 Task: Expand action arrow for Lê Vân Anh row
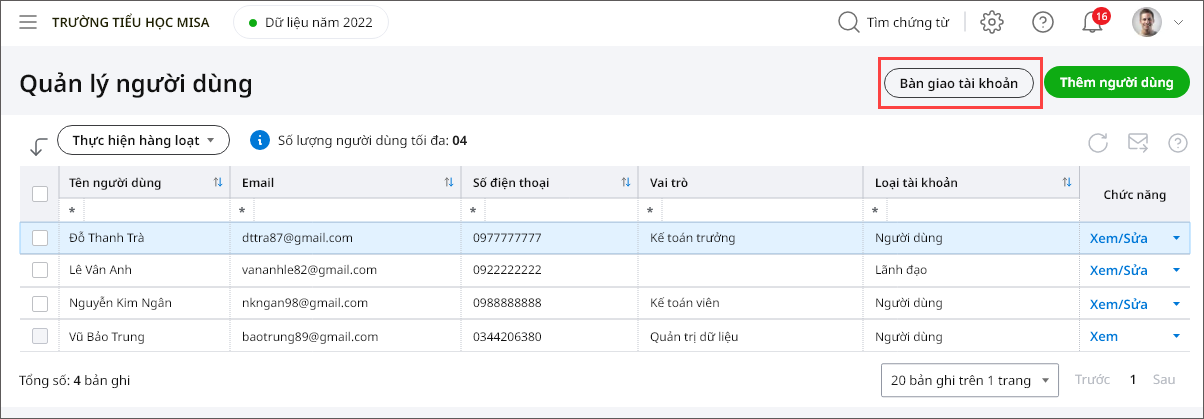pos(1176,270)
